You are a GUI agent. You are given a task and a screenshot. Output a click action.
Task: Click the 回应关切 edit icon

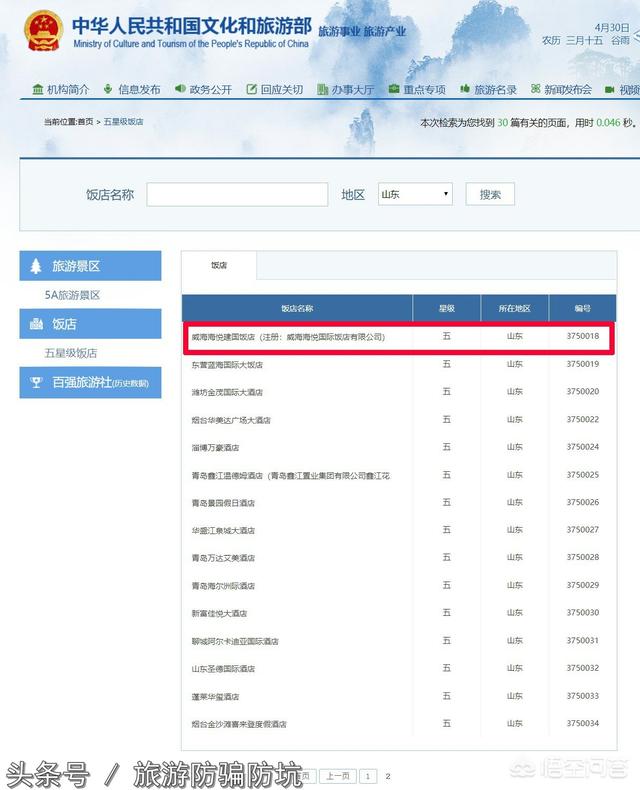point(252,89)
